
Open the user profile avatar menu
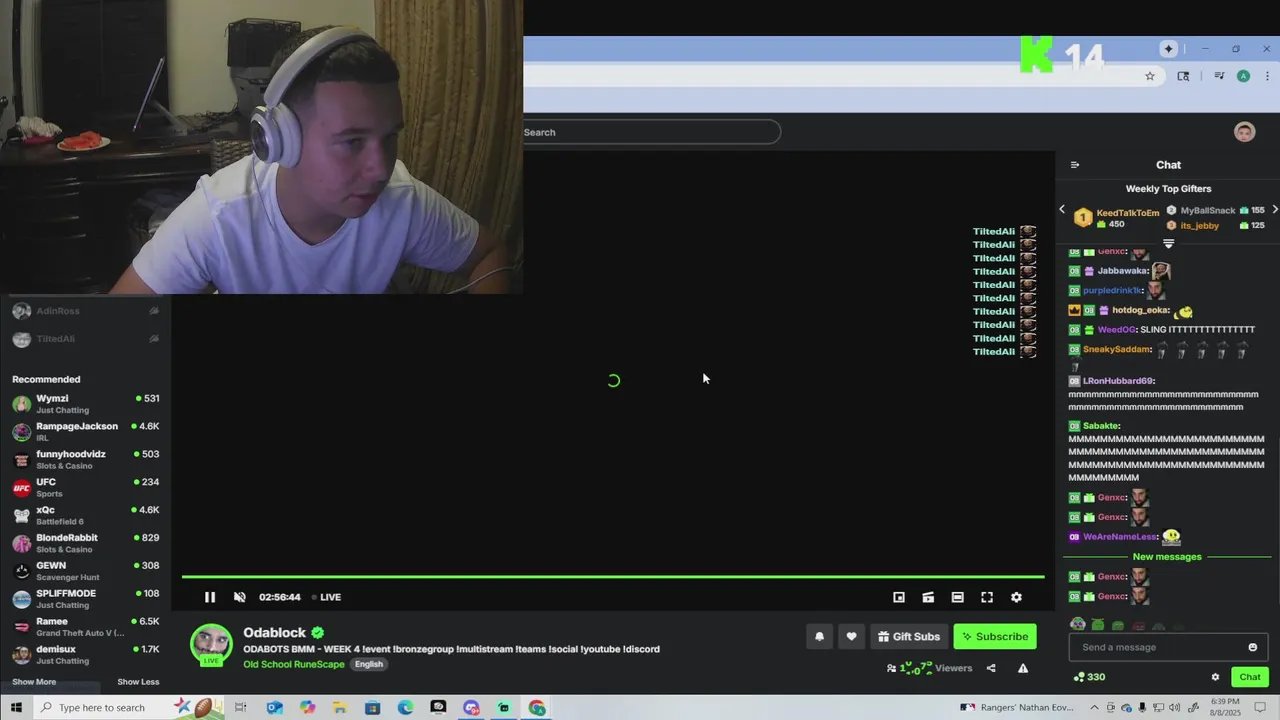1244,132
